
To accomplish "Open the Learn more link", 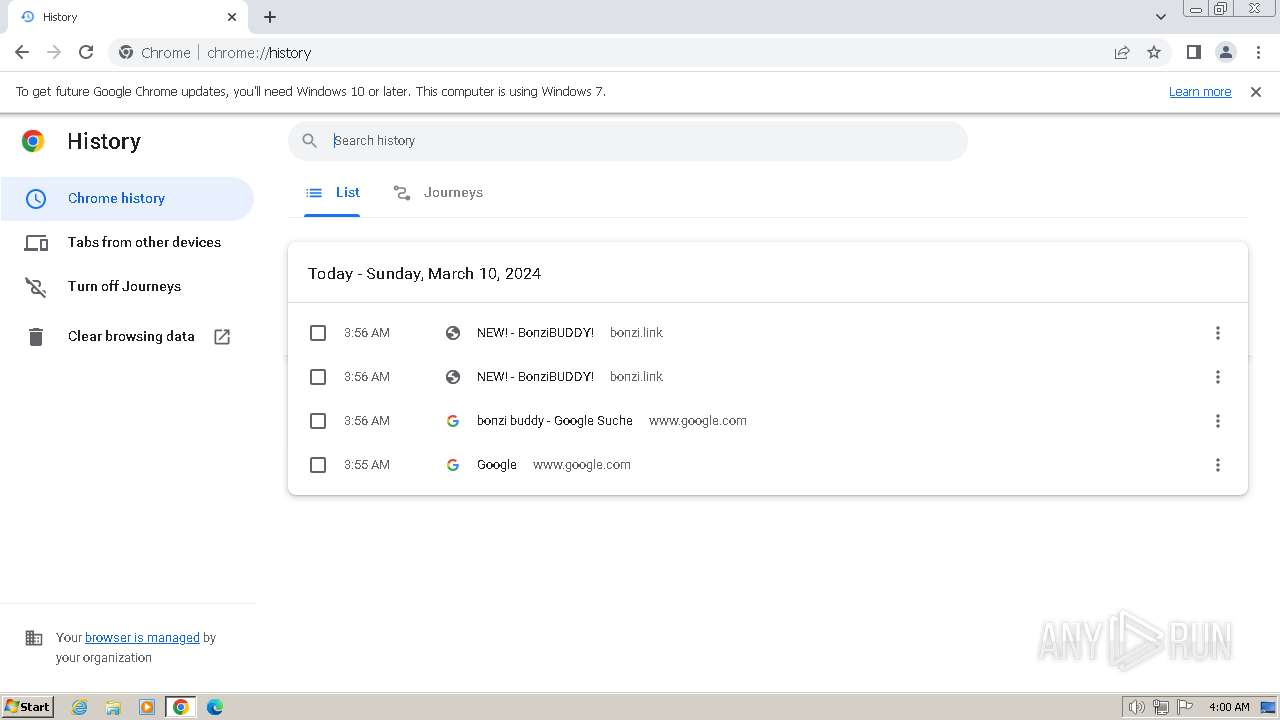I will [1200, 92].
